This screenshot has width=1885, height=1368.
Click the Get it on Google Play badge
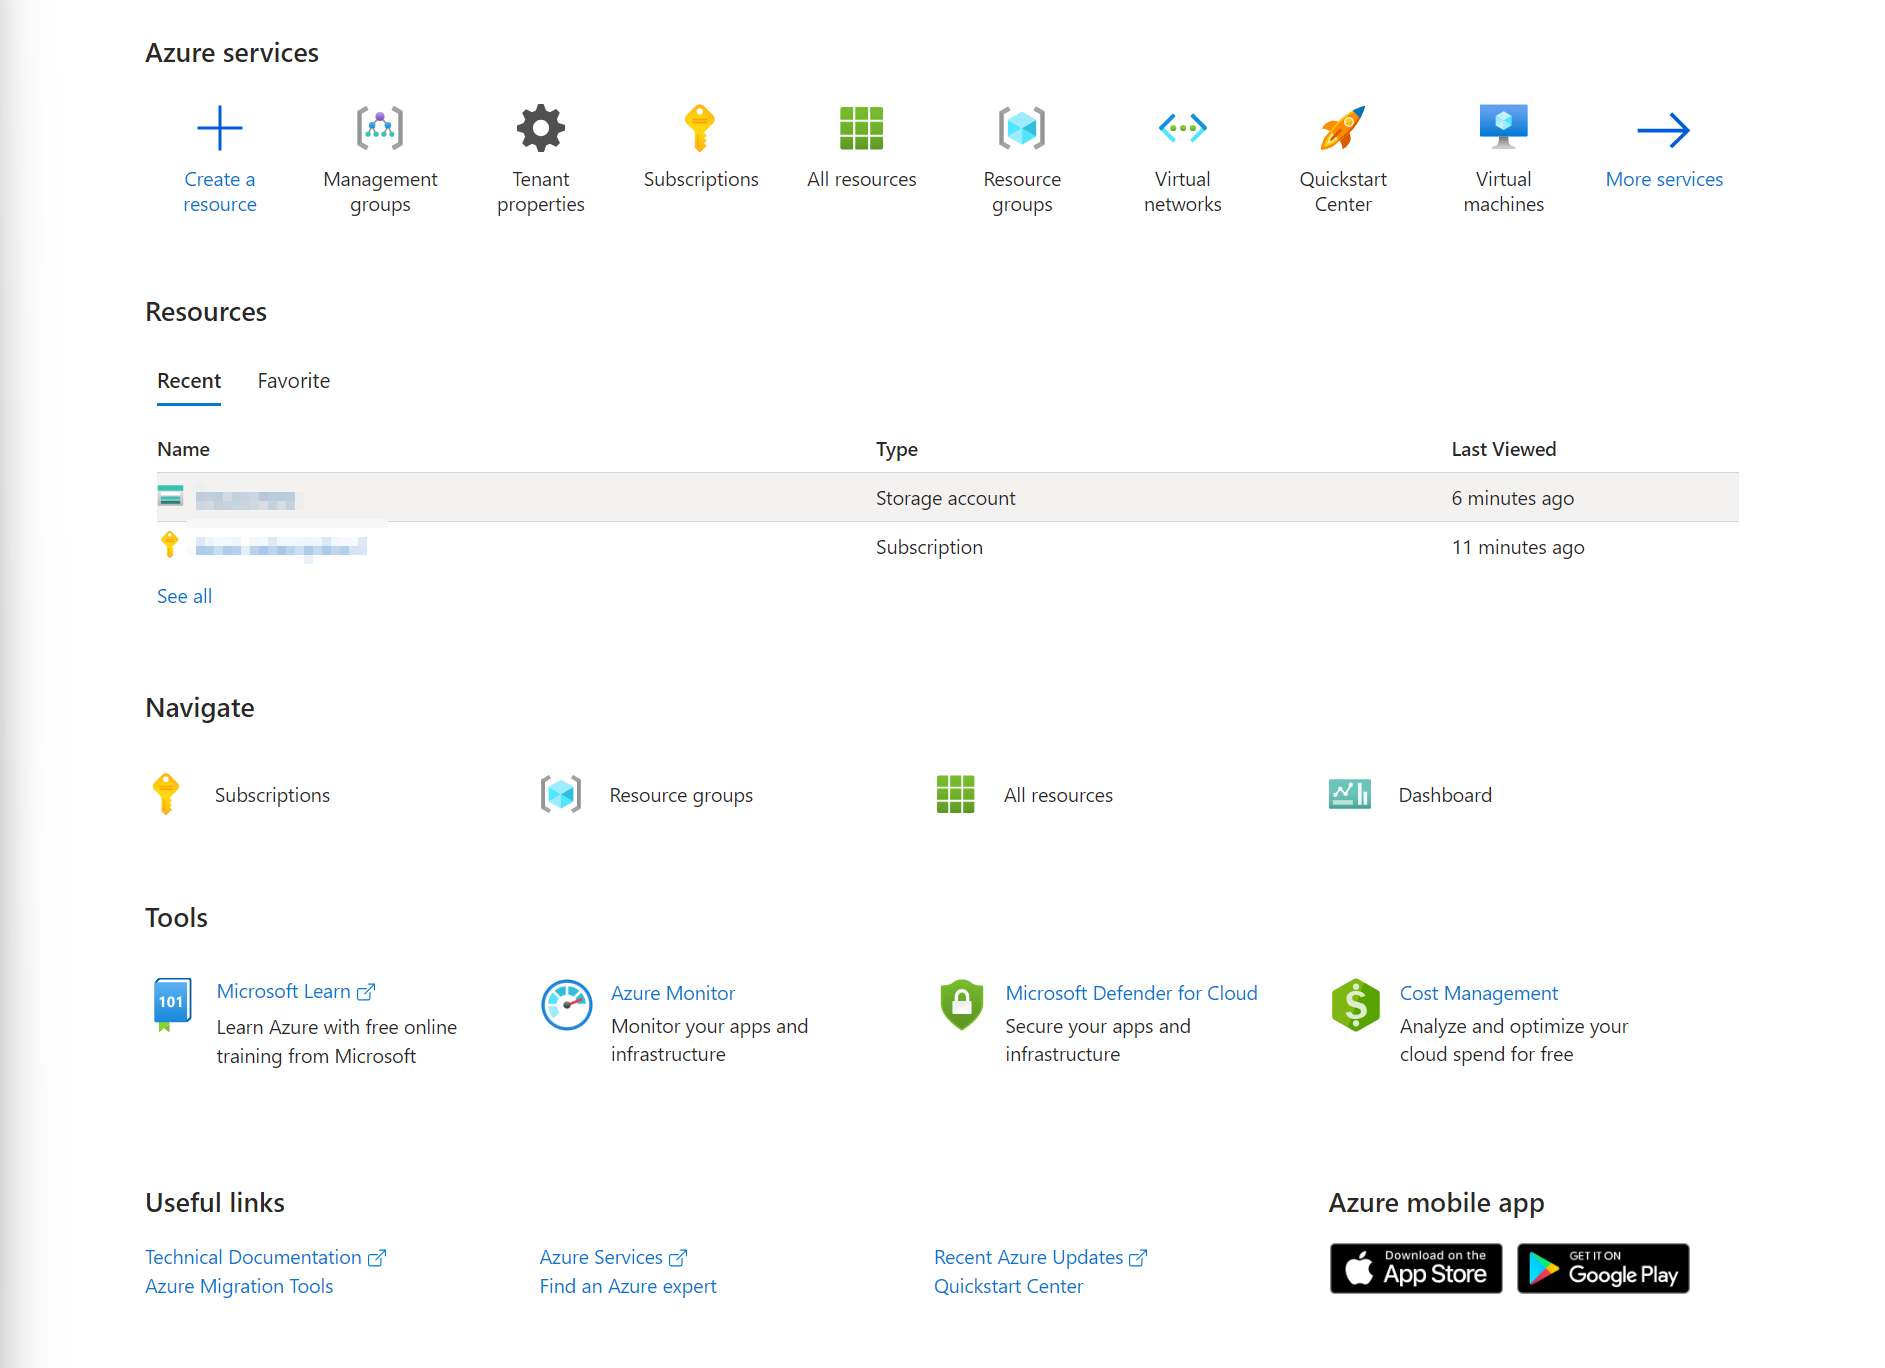point(1602,1268)
